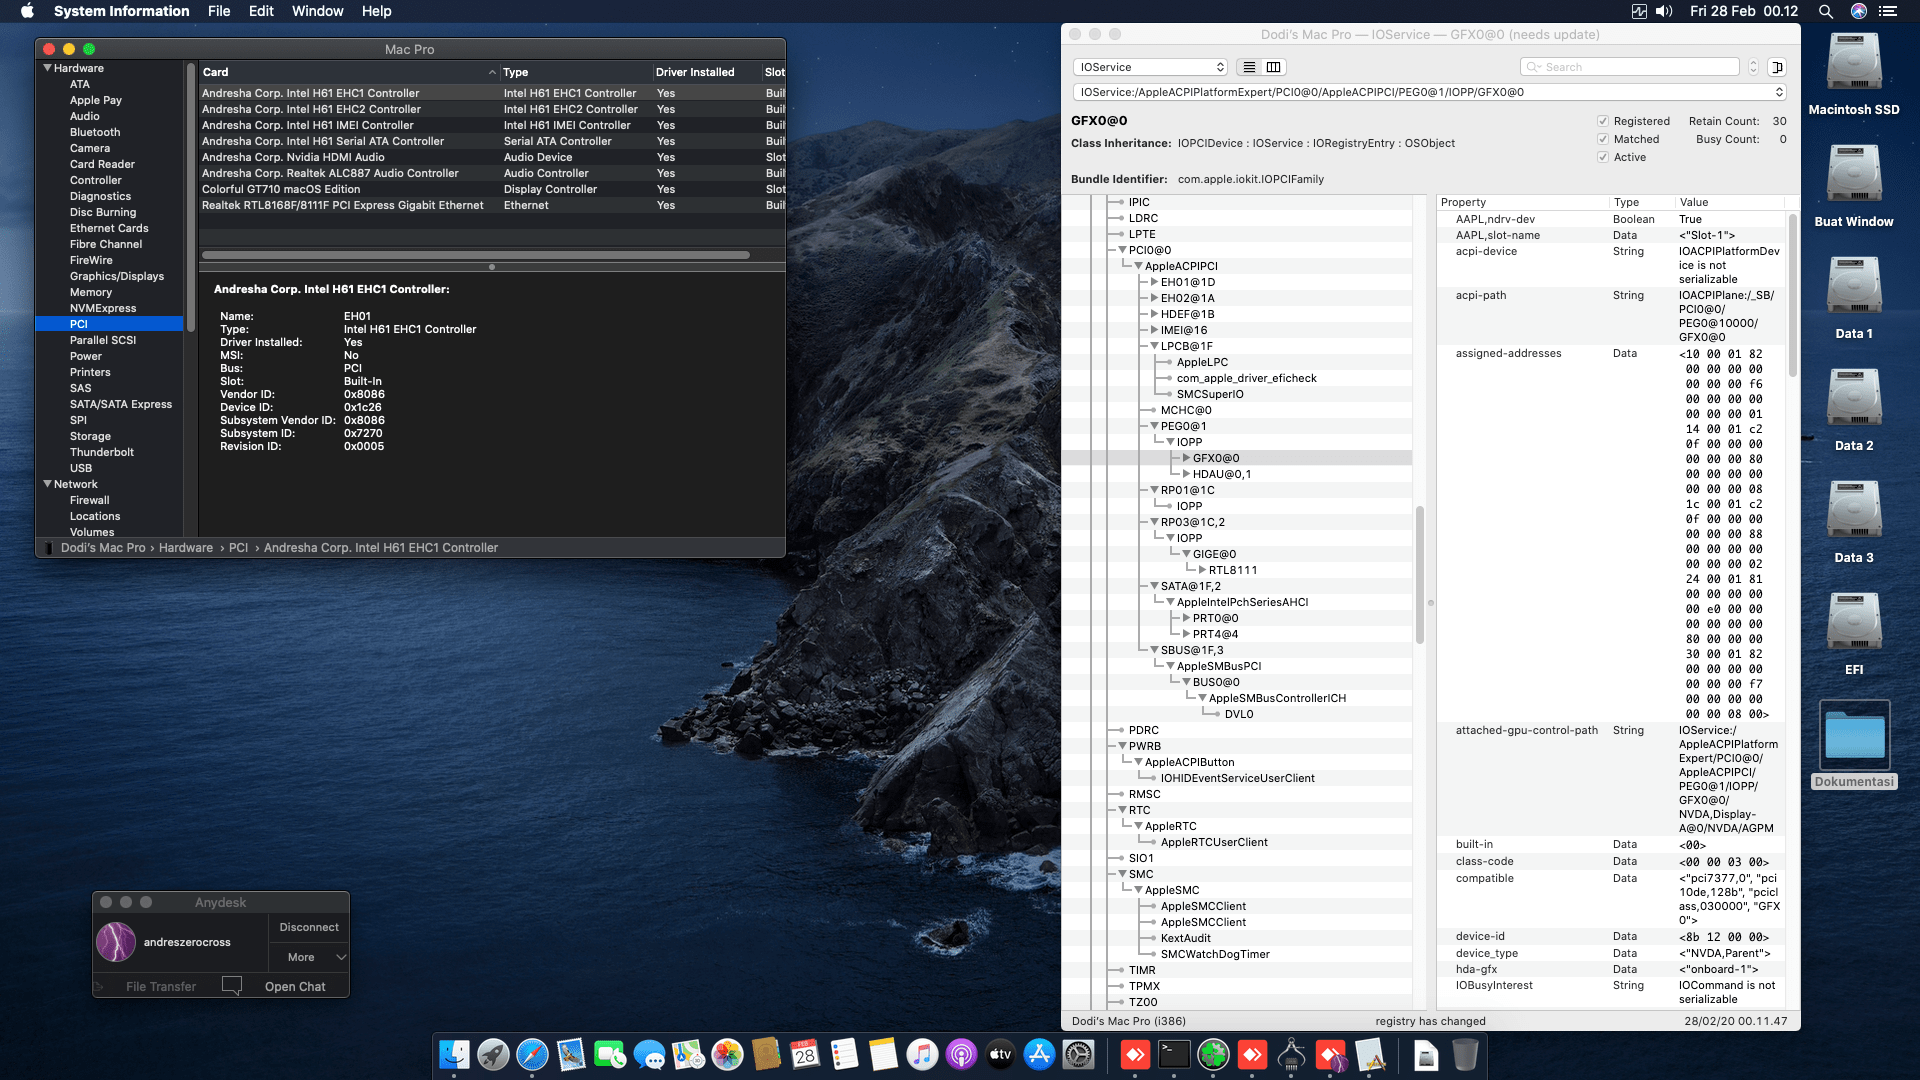This screenshot has height=1080, width=1920.
Task: Open the Messages app in Dock
Action: (x=649, y=1054)
